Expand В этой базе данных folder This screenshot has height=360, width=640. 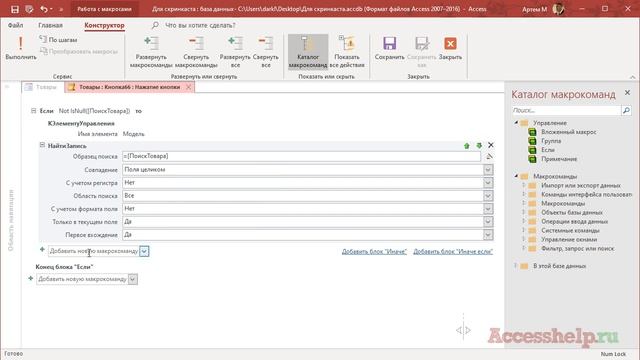pos(516,266)
